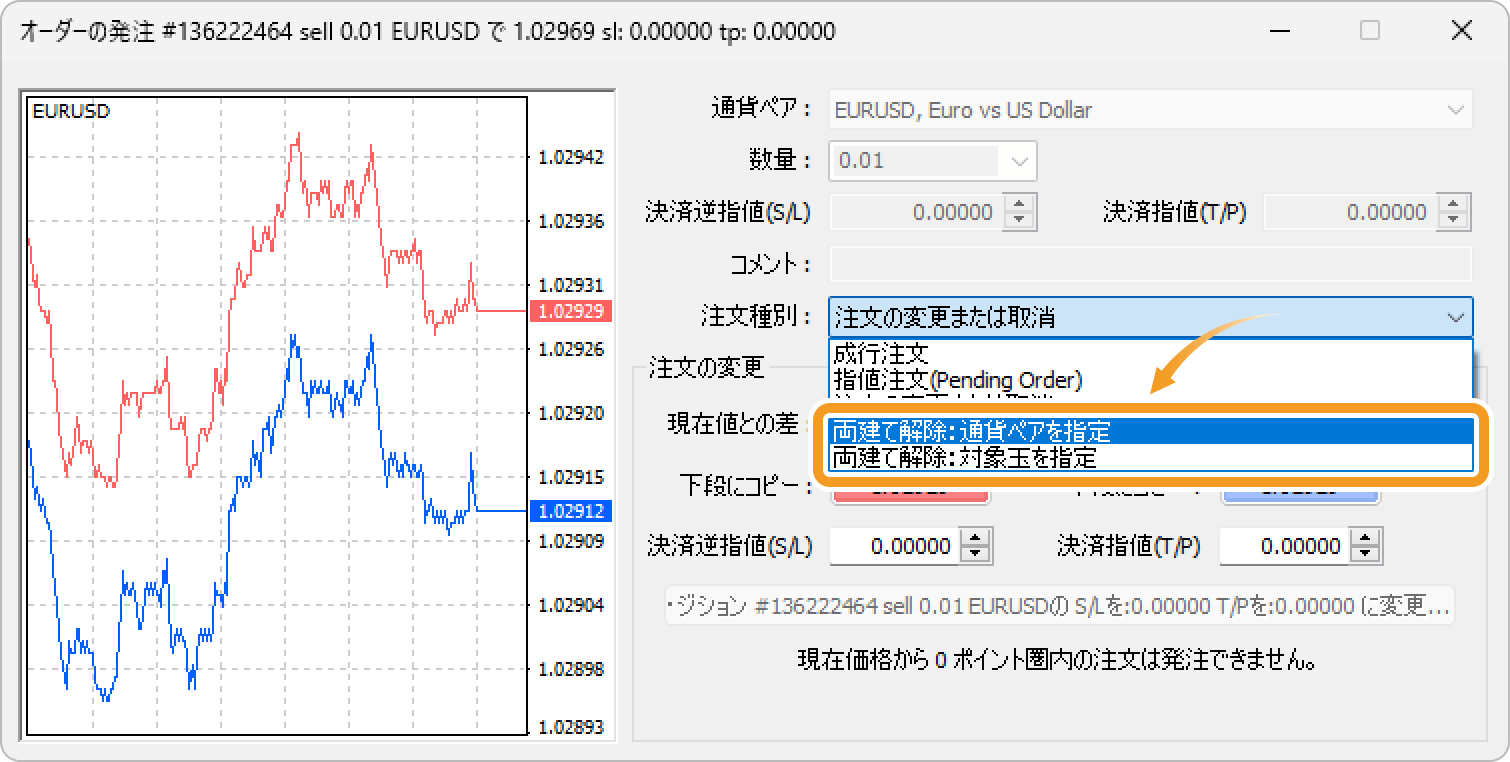Expand the 数量 volume dropdown
The image size is (1510, 762).
(1019, 161)
